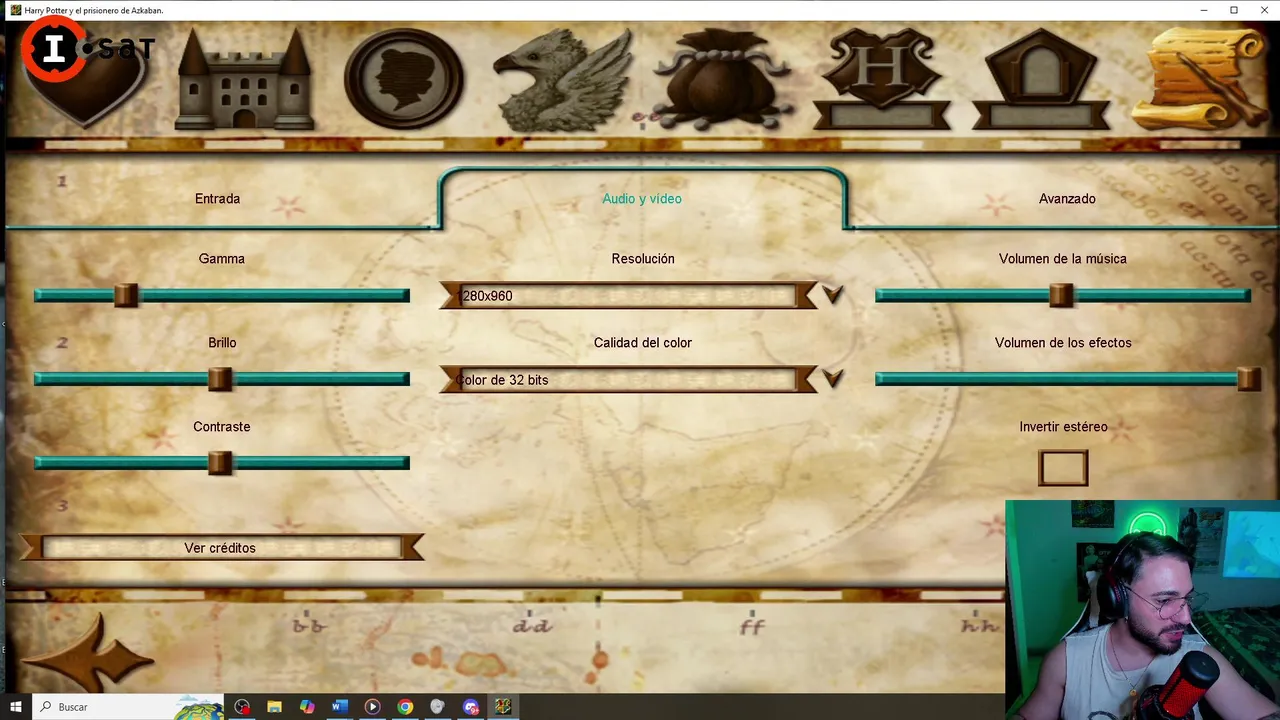
Task: Click the Gamma label
Action: point(221,259)
